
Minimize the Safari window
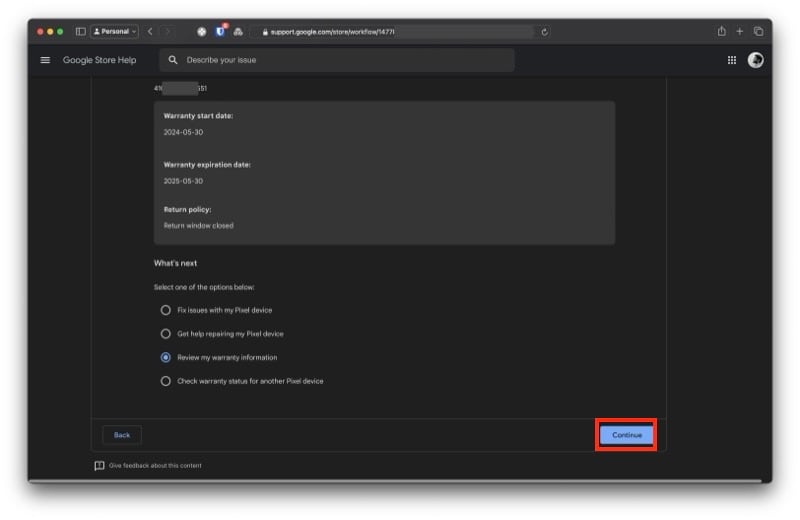50,32
